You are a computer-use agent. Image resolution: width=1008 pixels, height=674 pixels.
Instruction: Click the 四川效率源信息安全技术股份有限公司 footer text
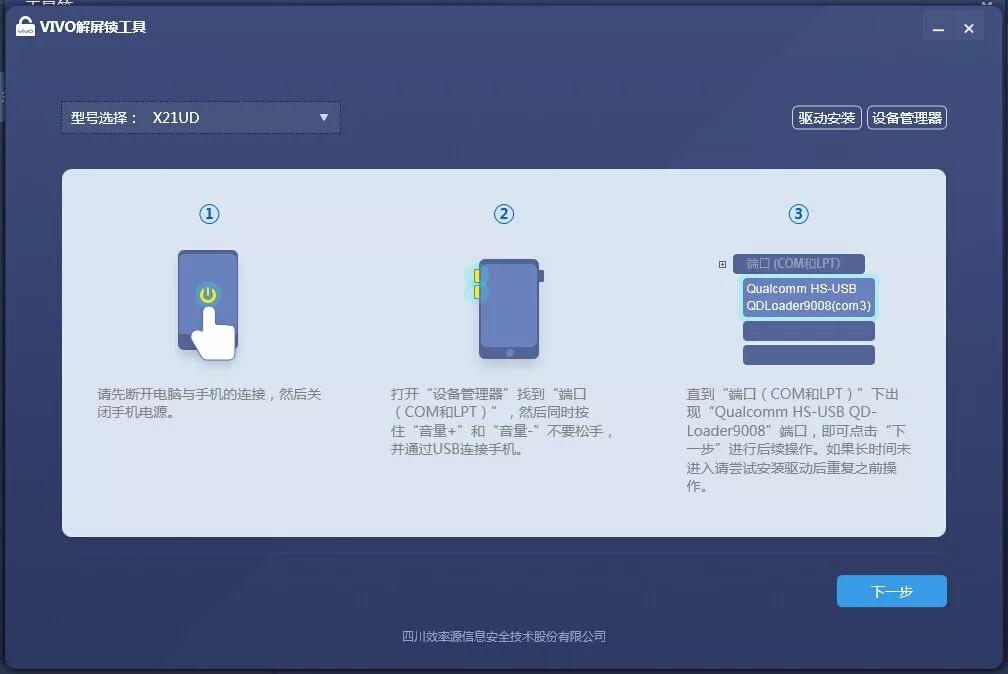point(503,636)
